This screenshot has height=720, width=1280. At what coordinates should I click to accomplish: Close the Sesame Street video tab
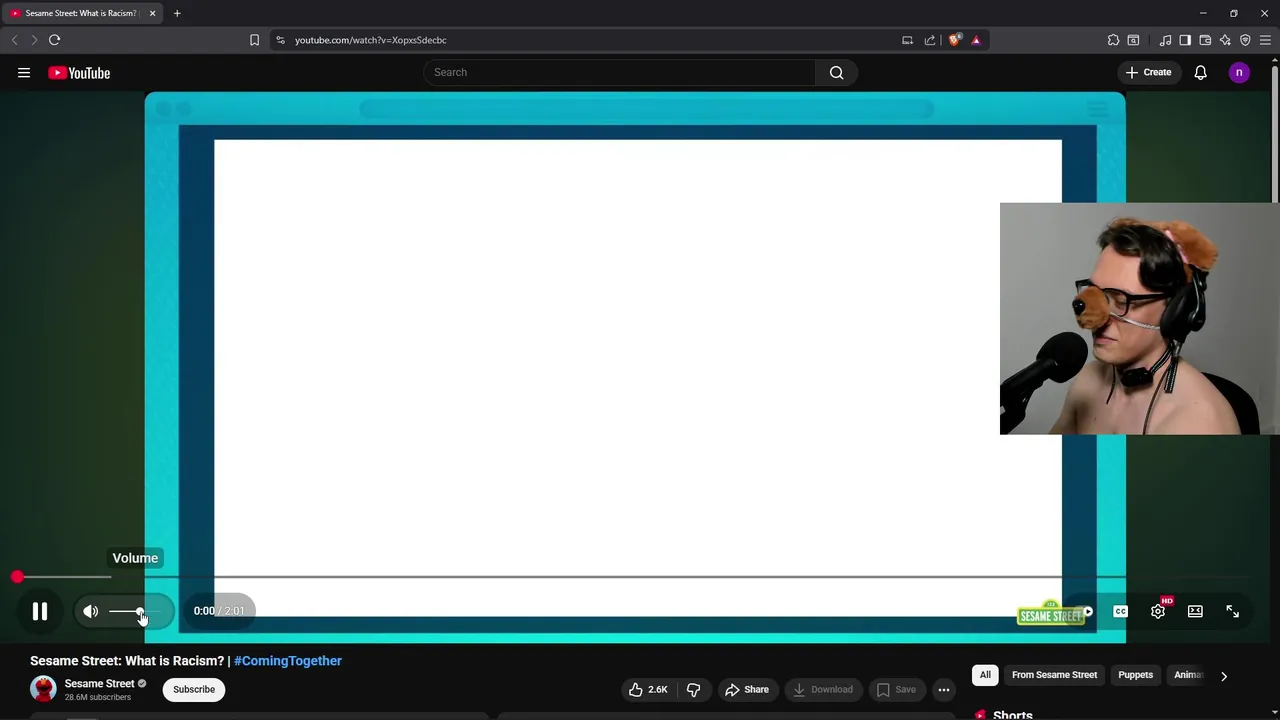pos(152,13)
